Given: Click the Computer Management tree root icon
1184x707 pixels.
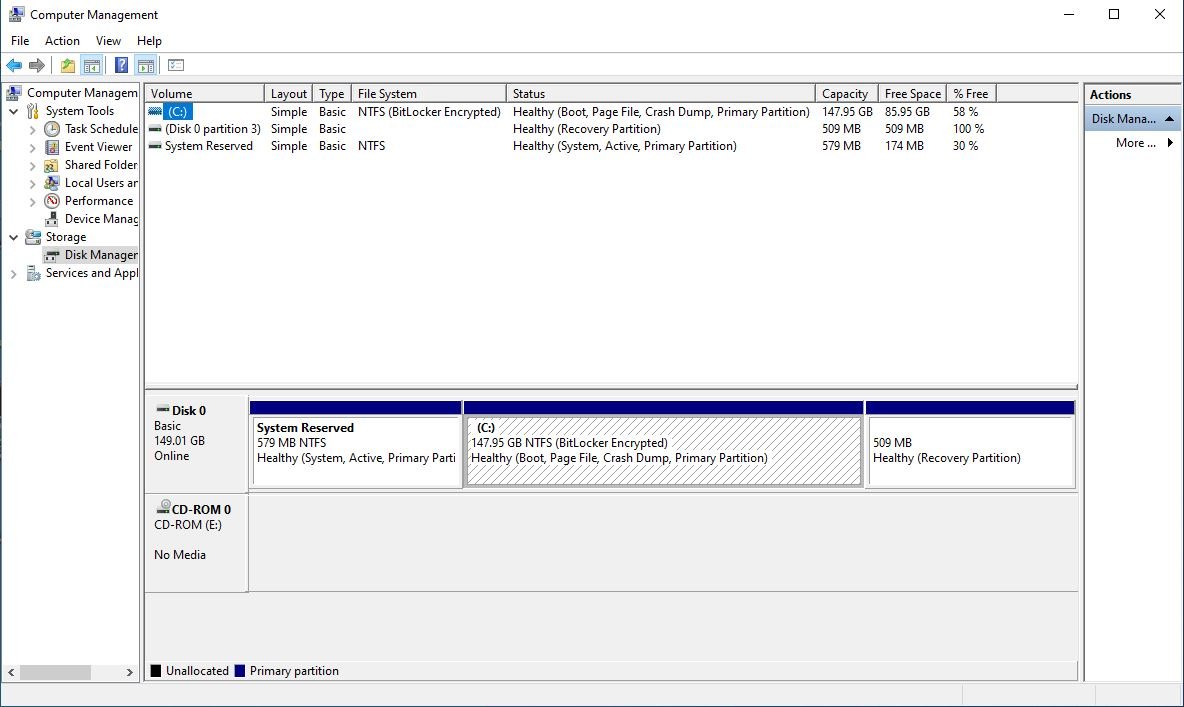Looking at the screenshot, I should (x=14, y=93).
